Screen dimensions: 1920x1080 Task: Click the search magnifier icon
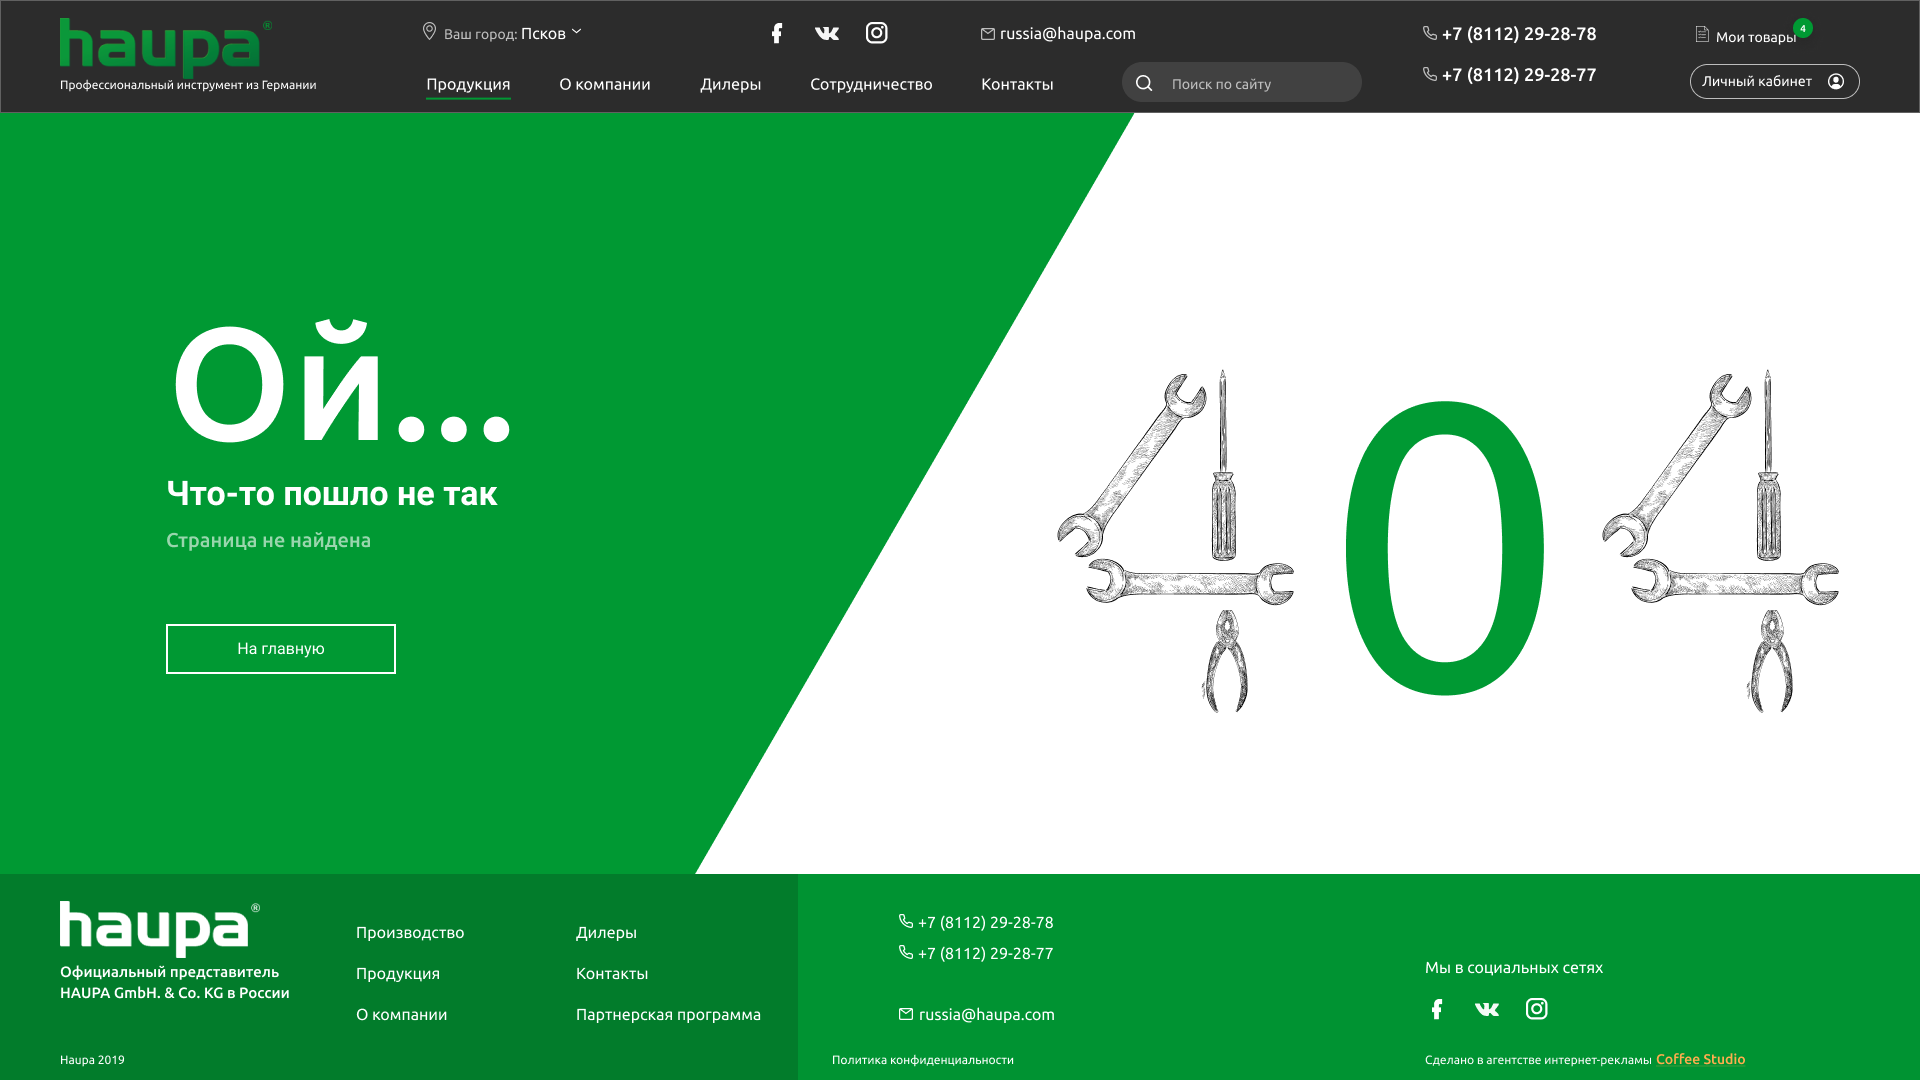tap(1144, 83)
